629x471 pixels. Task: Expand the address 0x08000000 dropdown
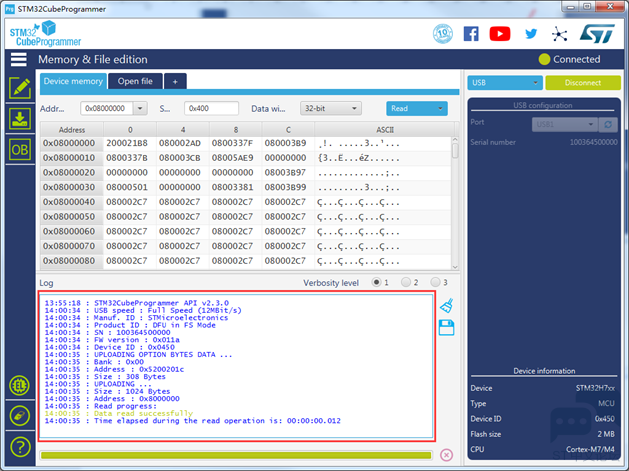(140, 108)
